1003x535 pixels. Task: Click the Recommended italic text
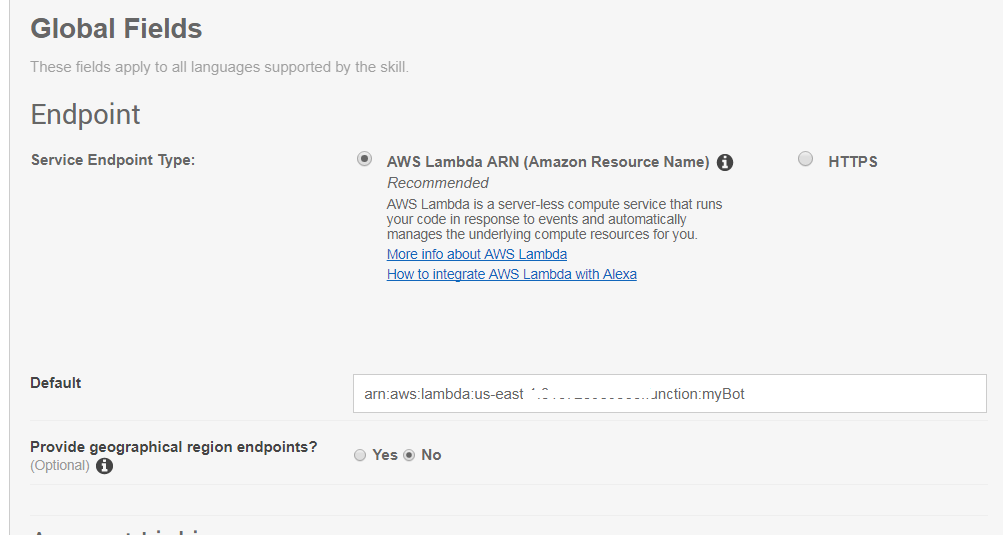tap(438, 183)
